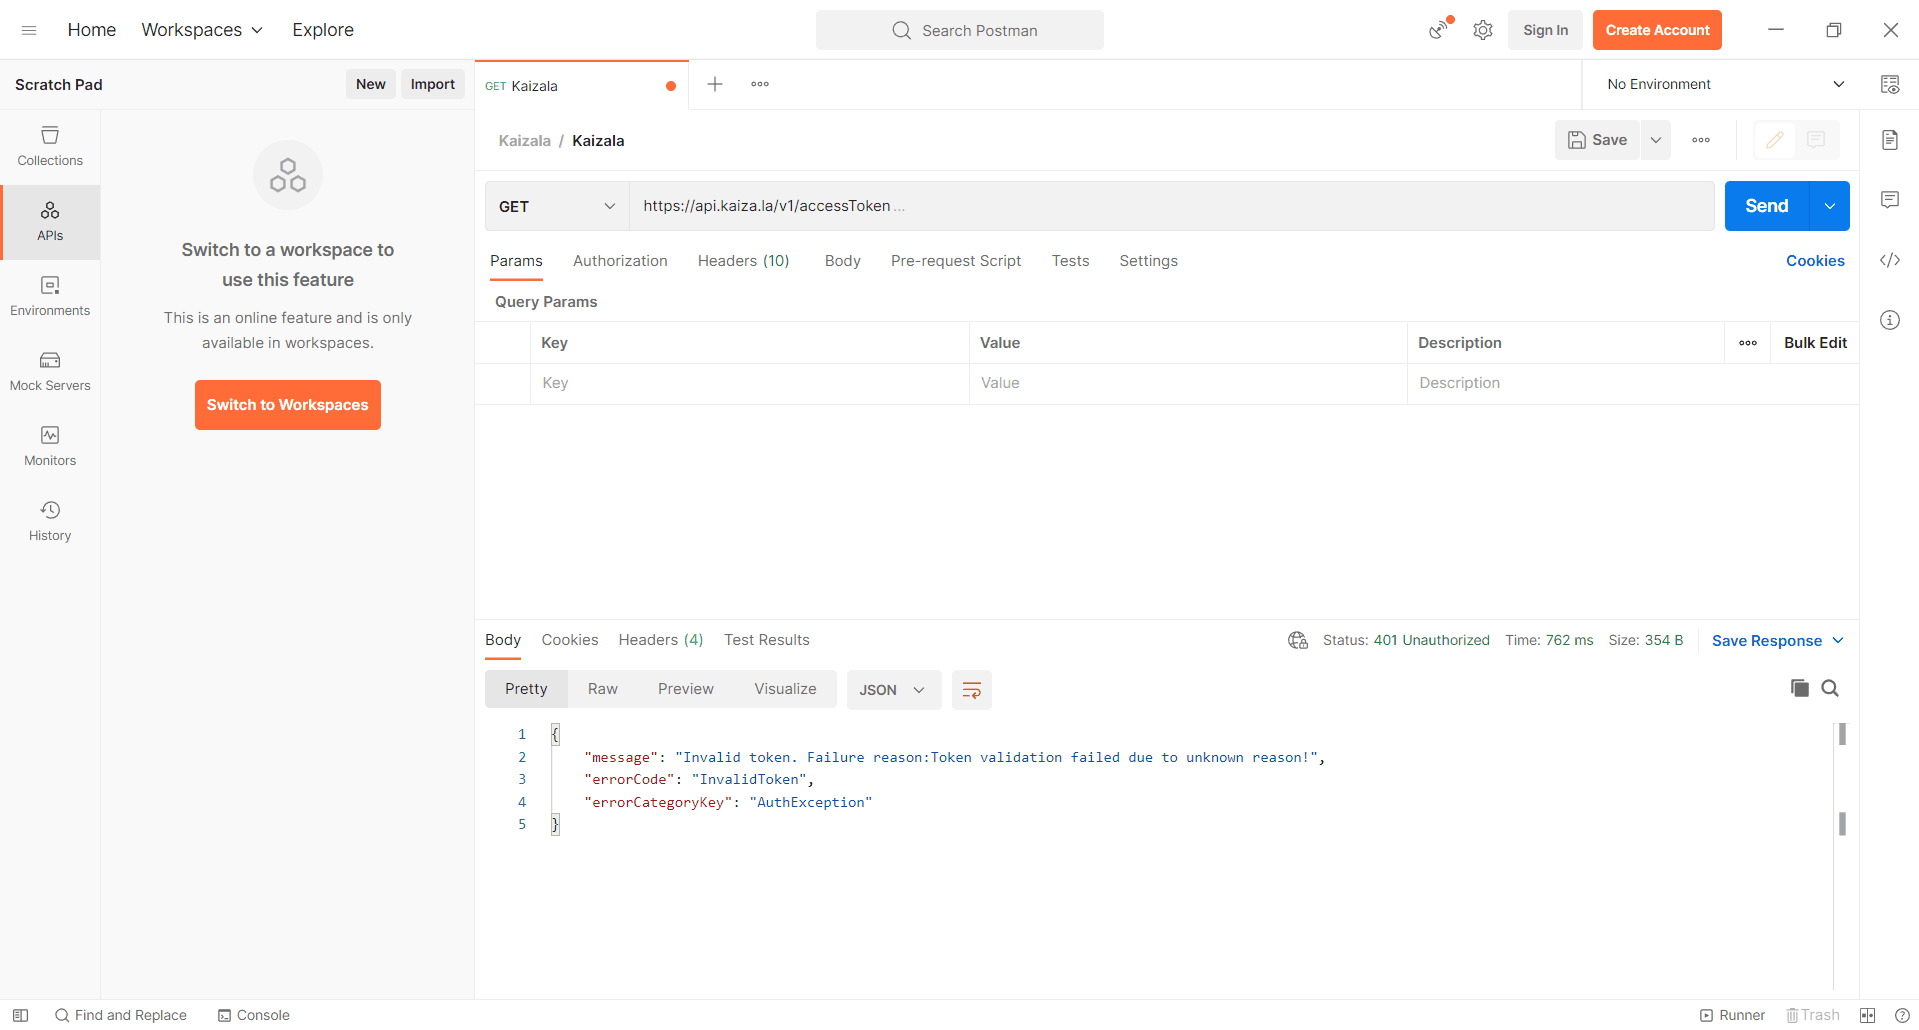The width and height of the screenshot is (1919, 1030).
Task: Open the Pre-request Script tab
Action: [956, 261]
